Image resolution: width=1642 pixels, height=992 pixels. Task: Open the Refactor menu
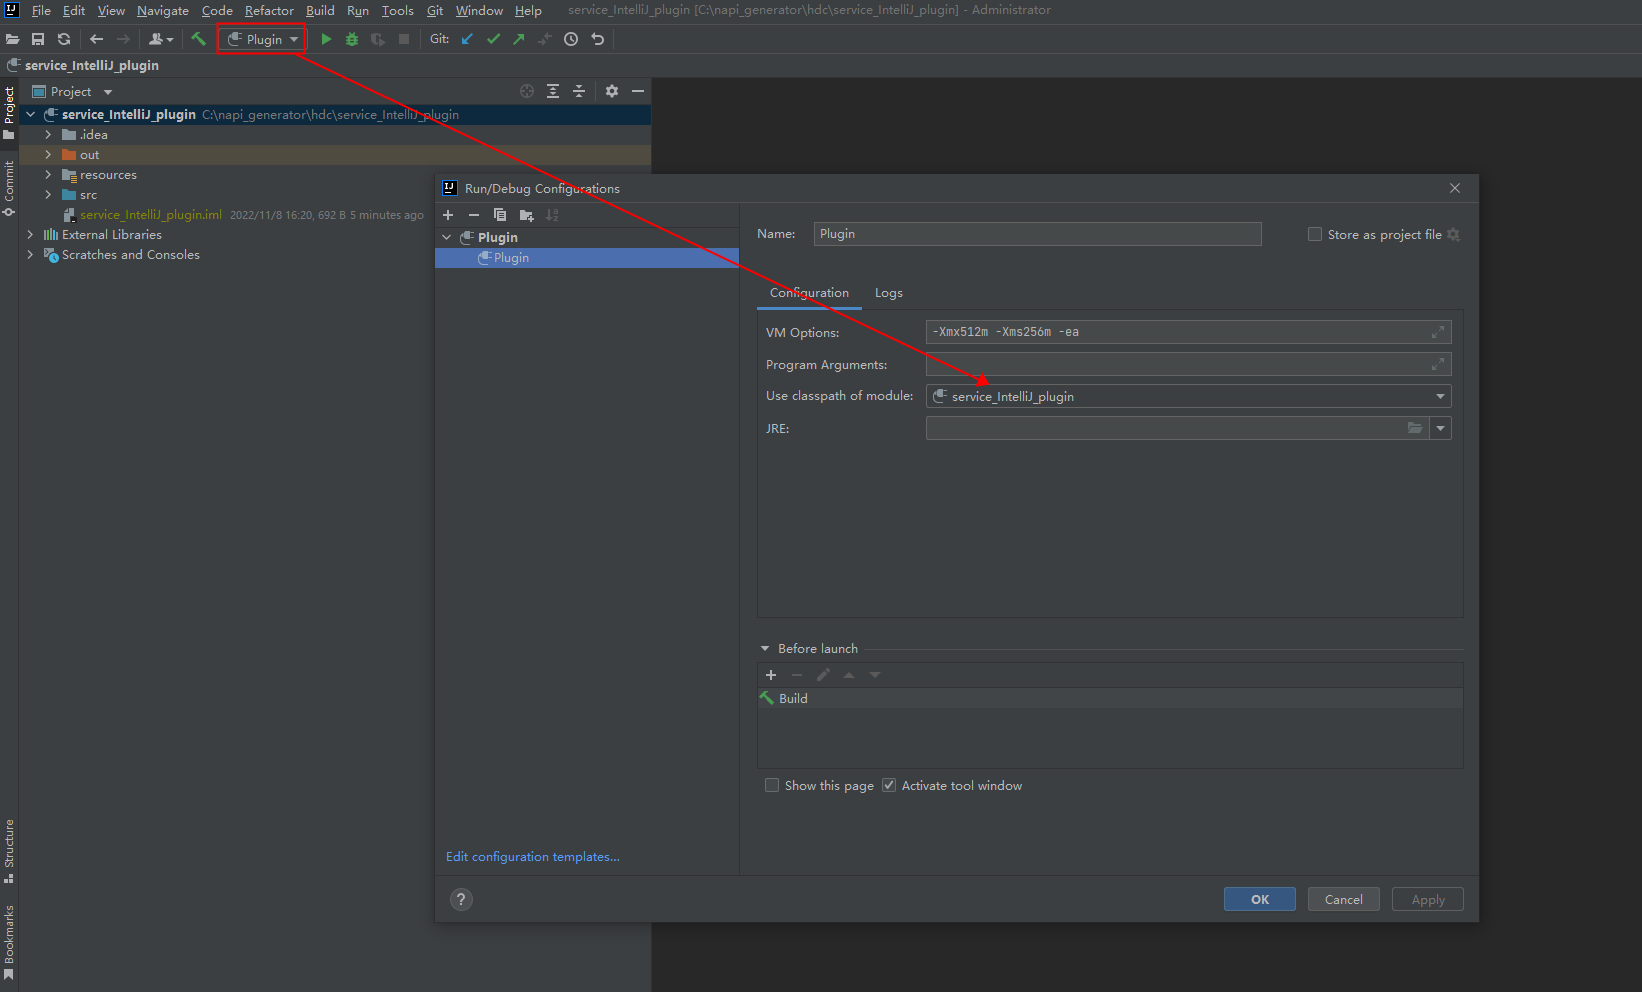(x=269, y=11)
